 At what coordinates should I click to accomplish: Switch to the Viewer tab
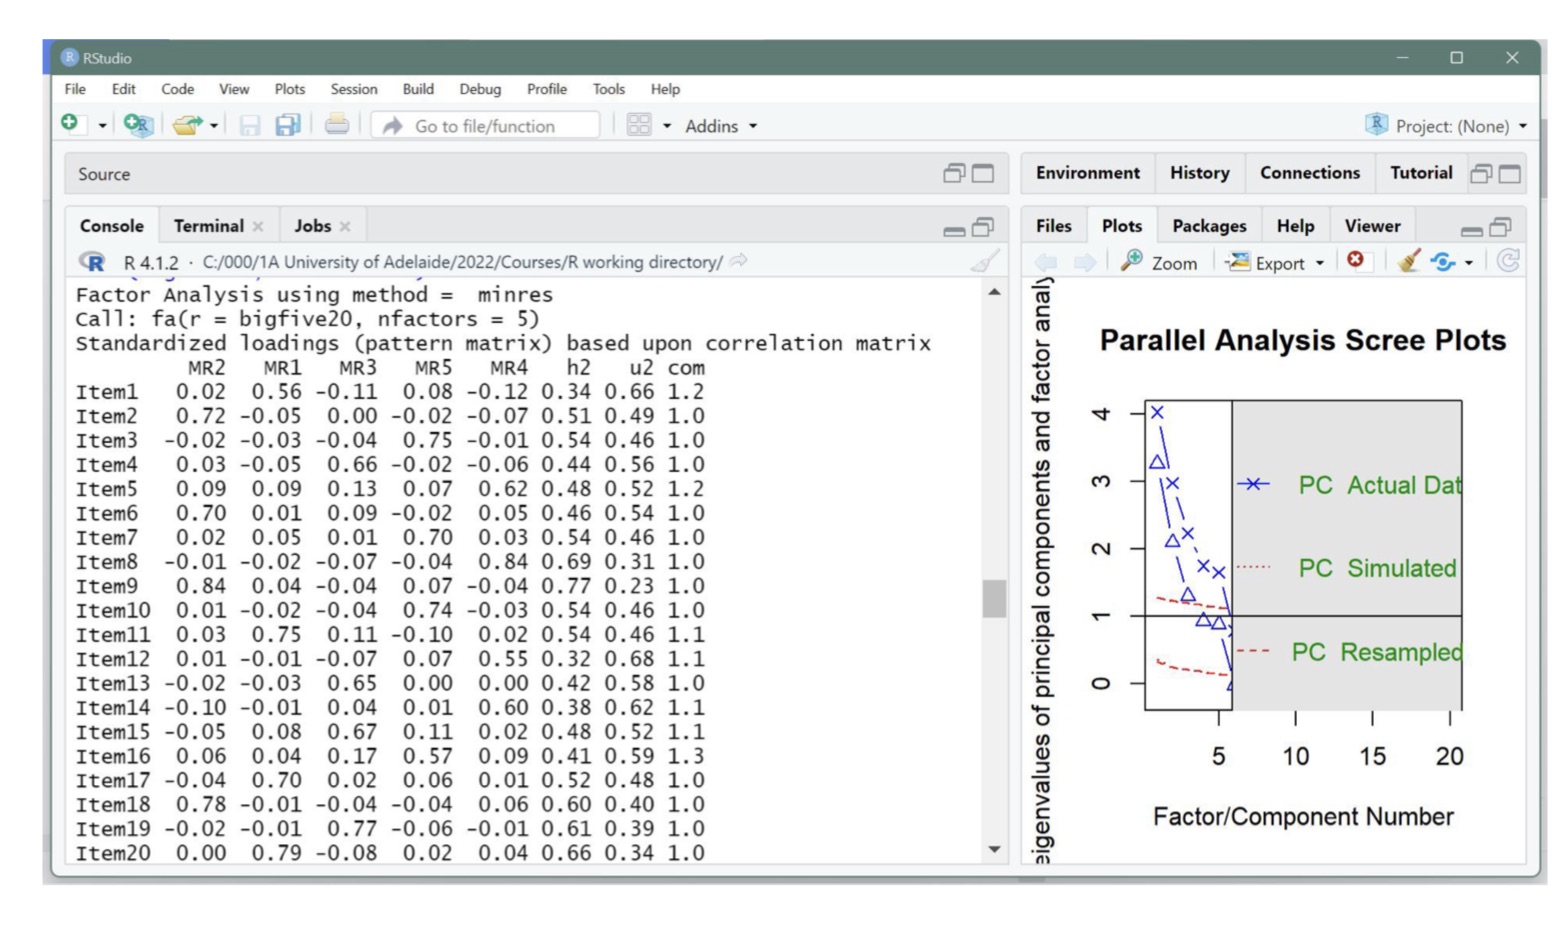(x=1372, y=226)
